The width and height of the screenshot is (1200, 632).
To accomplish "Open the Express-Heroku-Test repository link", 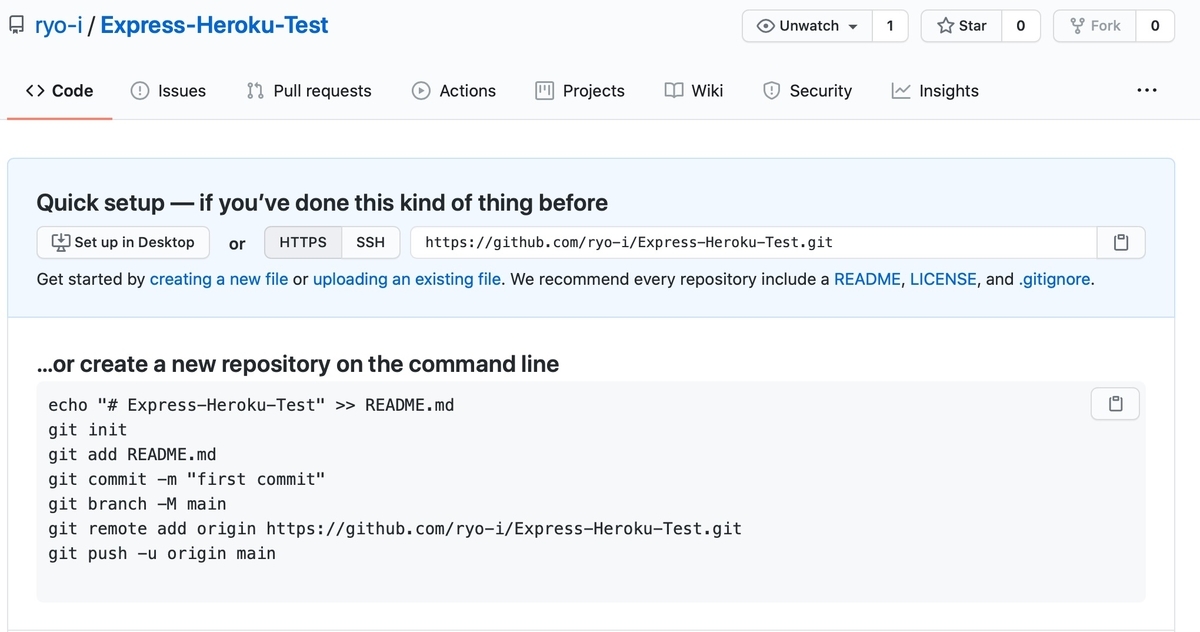I will point(214,25).
